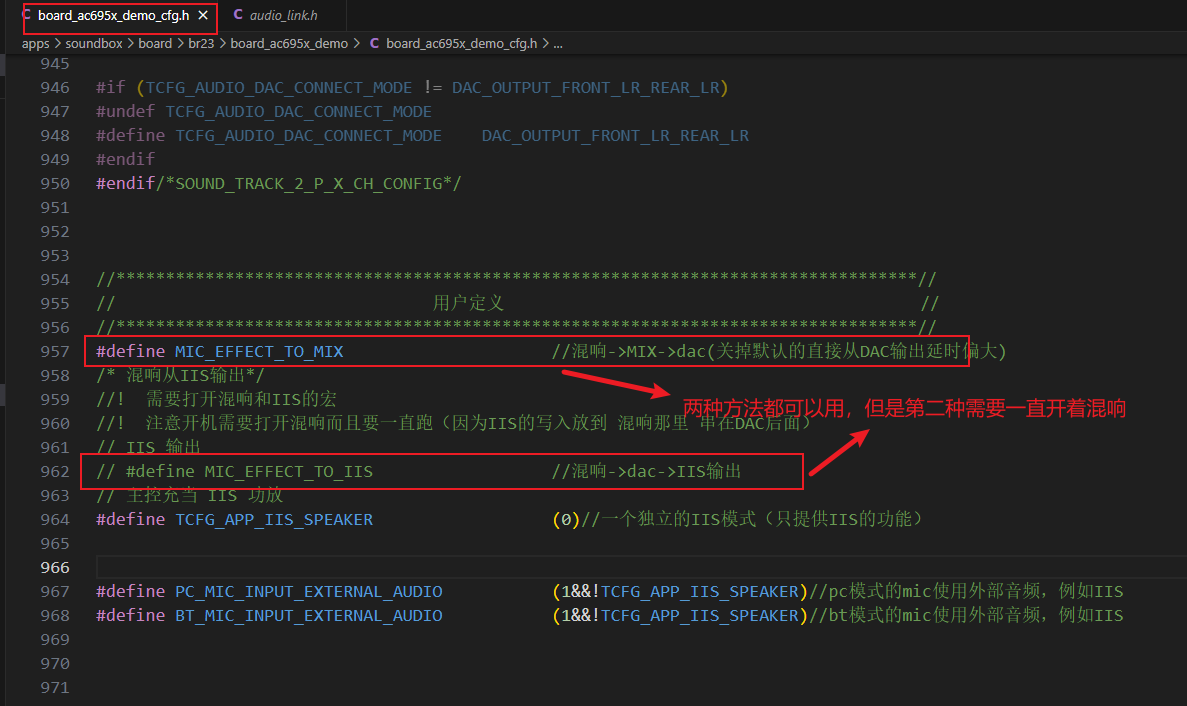This screenshot has height=706, width=1187.
Task: Click line number 966 in the gutter
Action: [55, 568]
